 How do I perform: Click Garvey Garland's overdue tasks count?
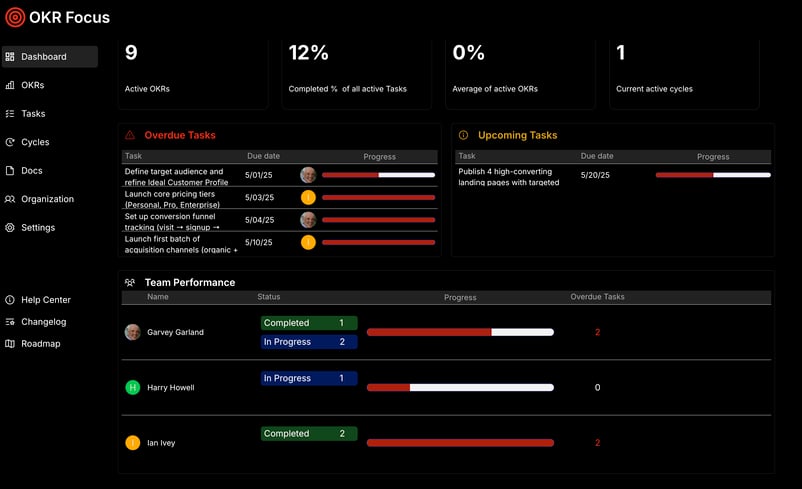point(597,332)
